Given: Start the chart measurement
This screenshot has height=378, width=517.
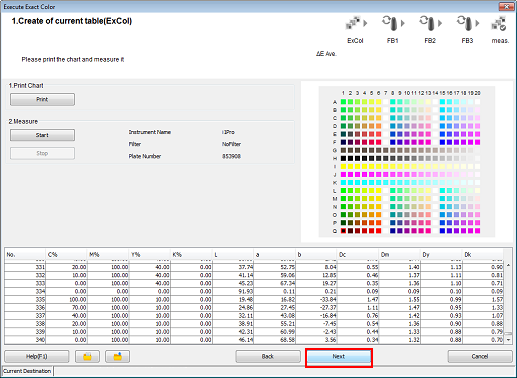Looking at the screenshot, I should [x=42, y=135].
